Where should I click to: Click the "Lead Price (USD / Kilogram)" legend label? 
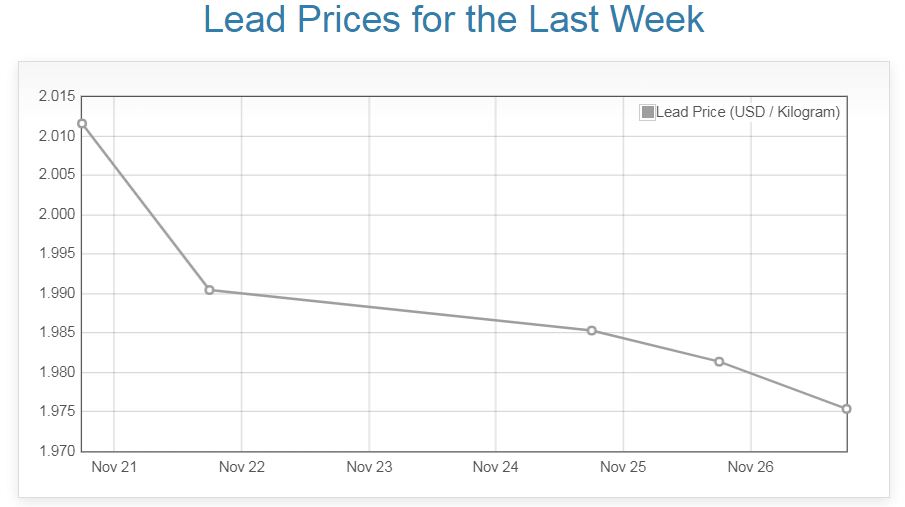tap(748, 112)
